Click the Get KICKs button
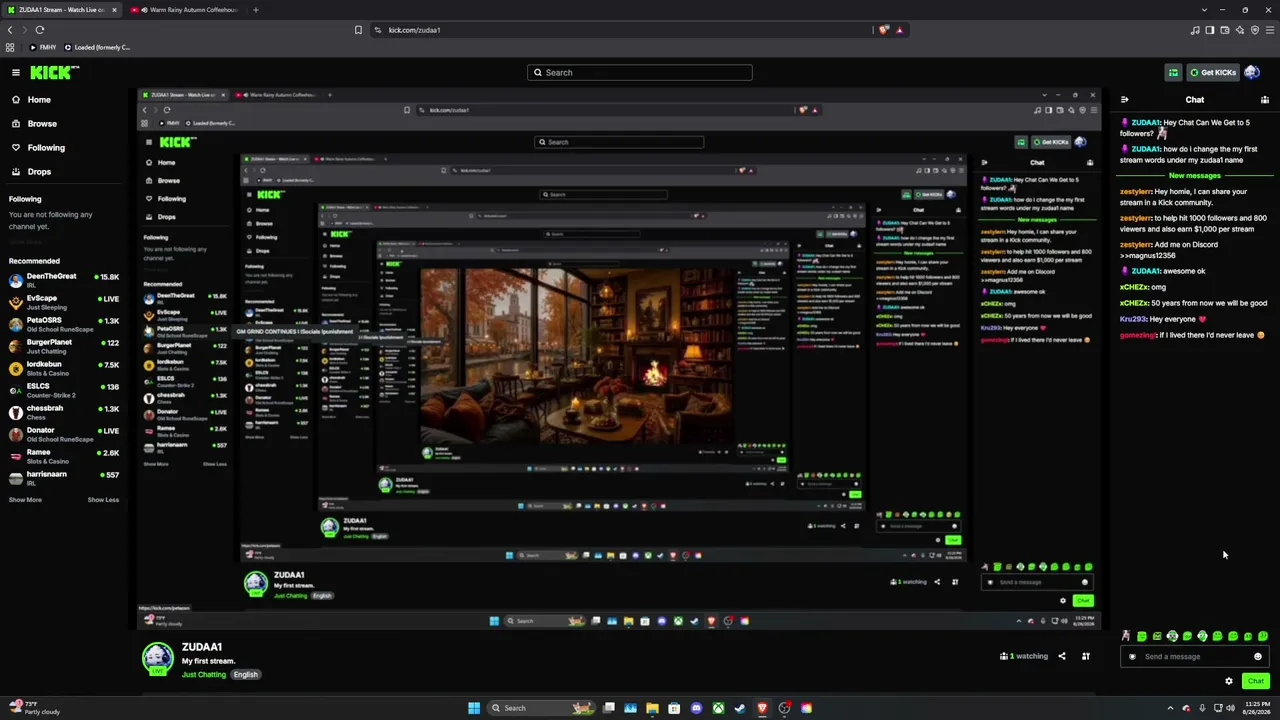Image resolution: width=1280 pixels, height=720 pixels. [x=1213, y=72]
